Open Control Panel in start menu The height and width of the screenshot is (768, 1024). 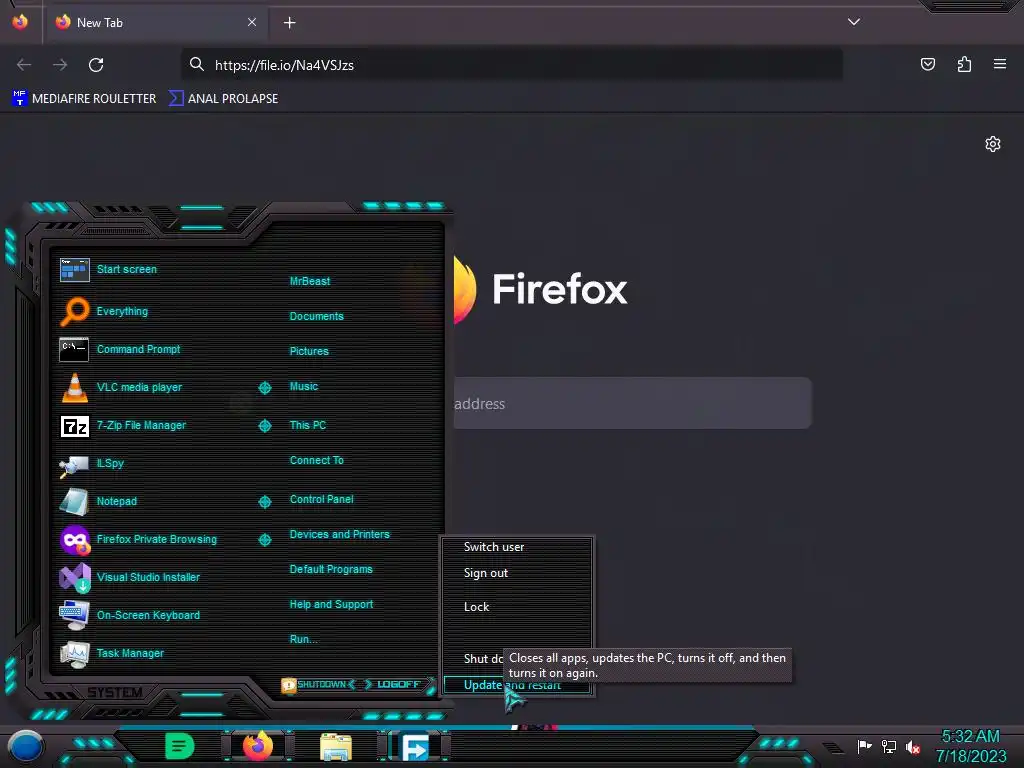pyautogui.click(x=321, y=500)
